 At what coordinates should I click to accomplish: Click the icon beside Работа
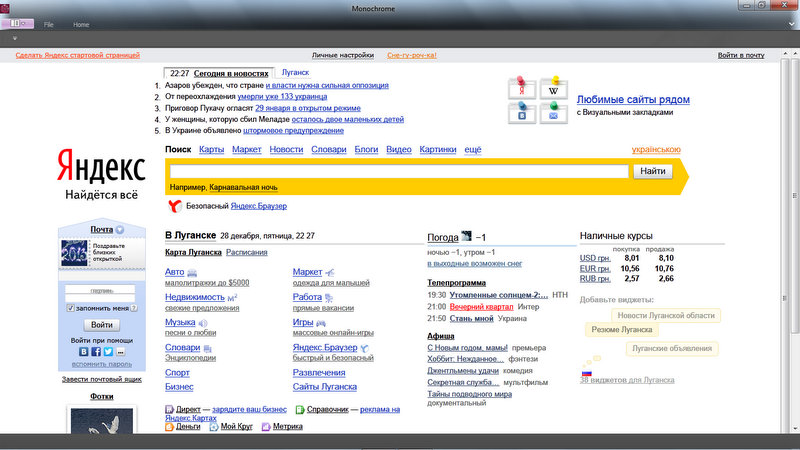[329, 297]
